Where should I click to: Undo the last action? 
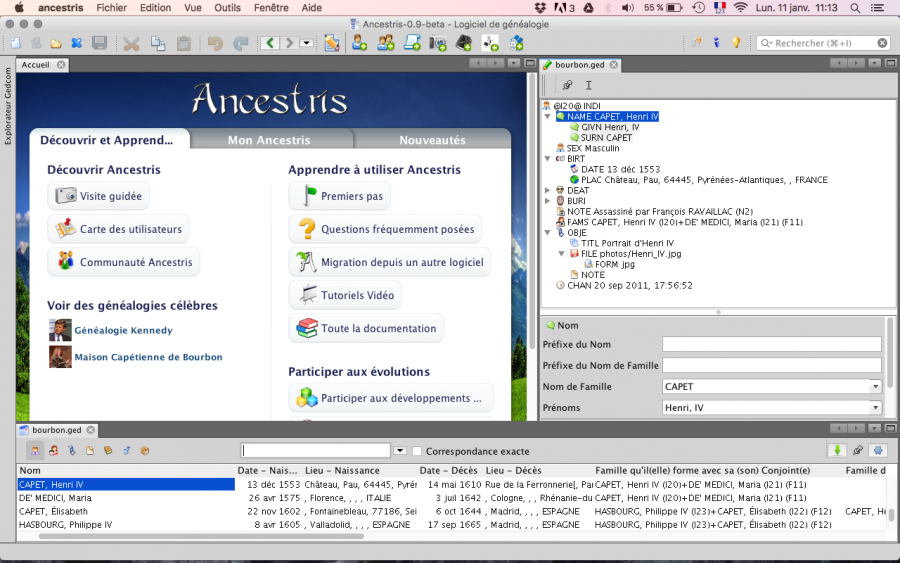coord(215,44)
